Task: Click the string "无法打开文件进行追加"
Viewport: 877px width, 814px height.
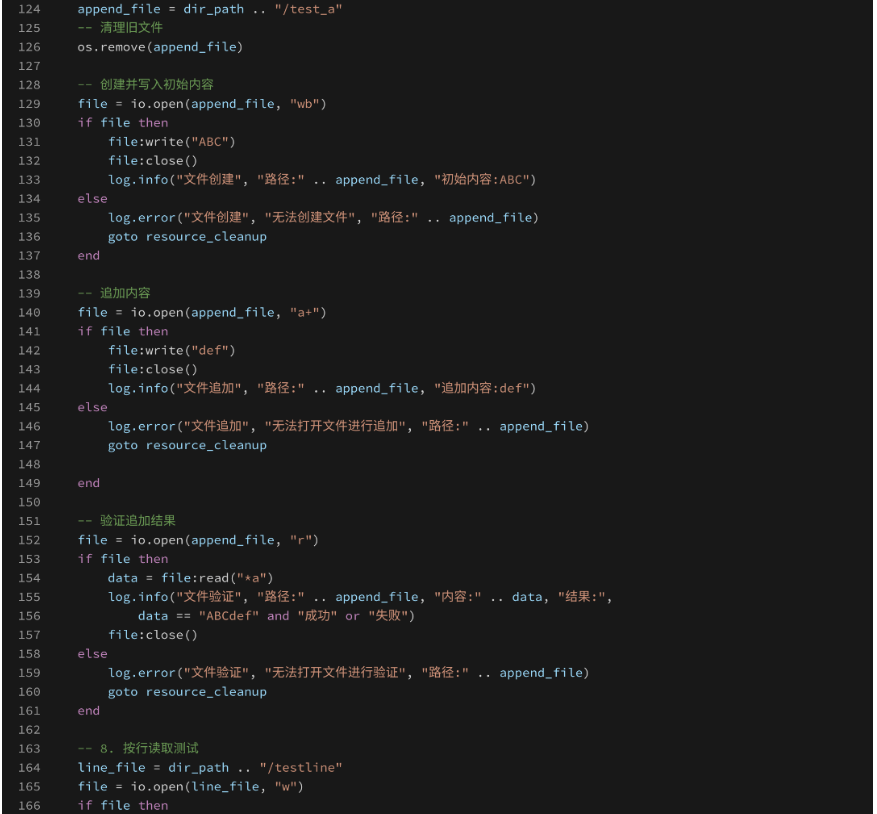Action: (335, 426)
